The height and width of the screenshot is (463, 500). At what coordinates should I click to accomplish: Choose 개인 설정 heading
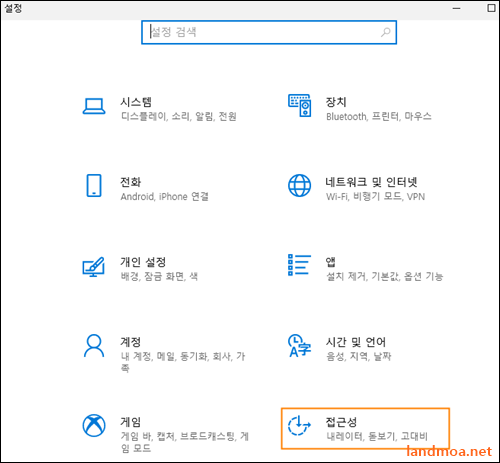[143, 262]
